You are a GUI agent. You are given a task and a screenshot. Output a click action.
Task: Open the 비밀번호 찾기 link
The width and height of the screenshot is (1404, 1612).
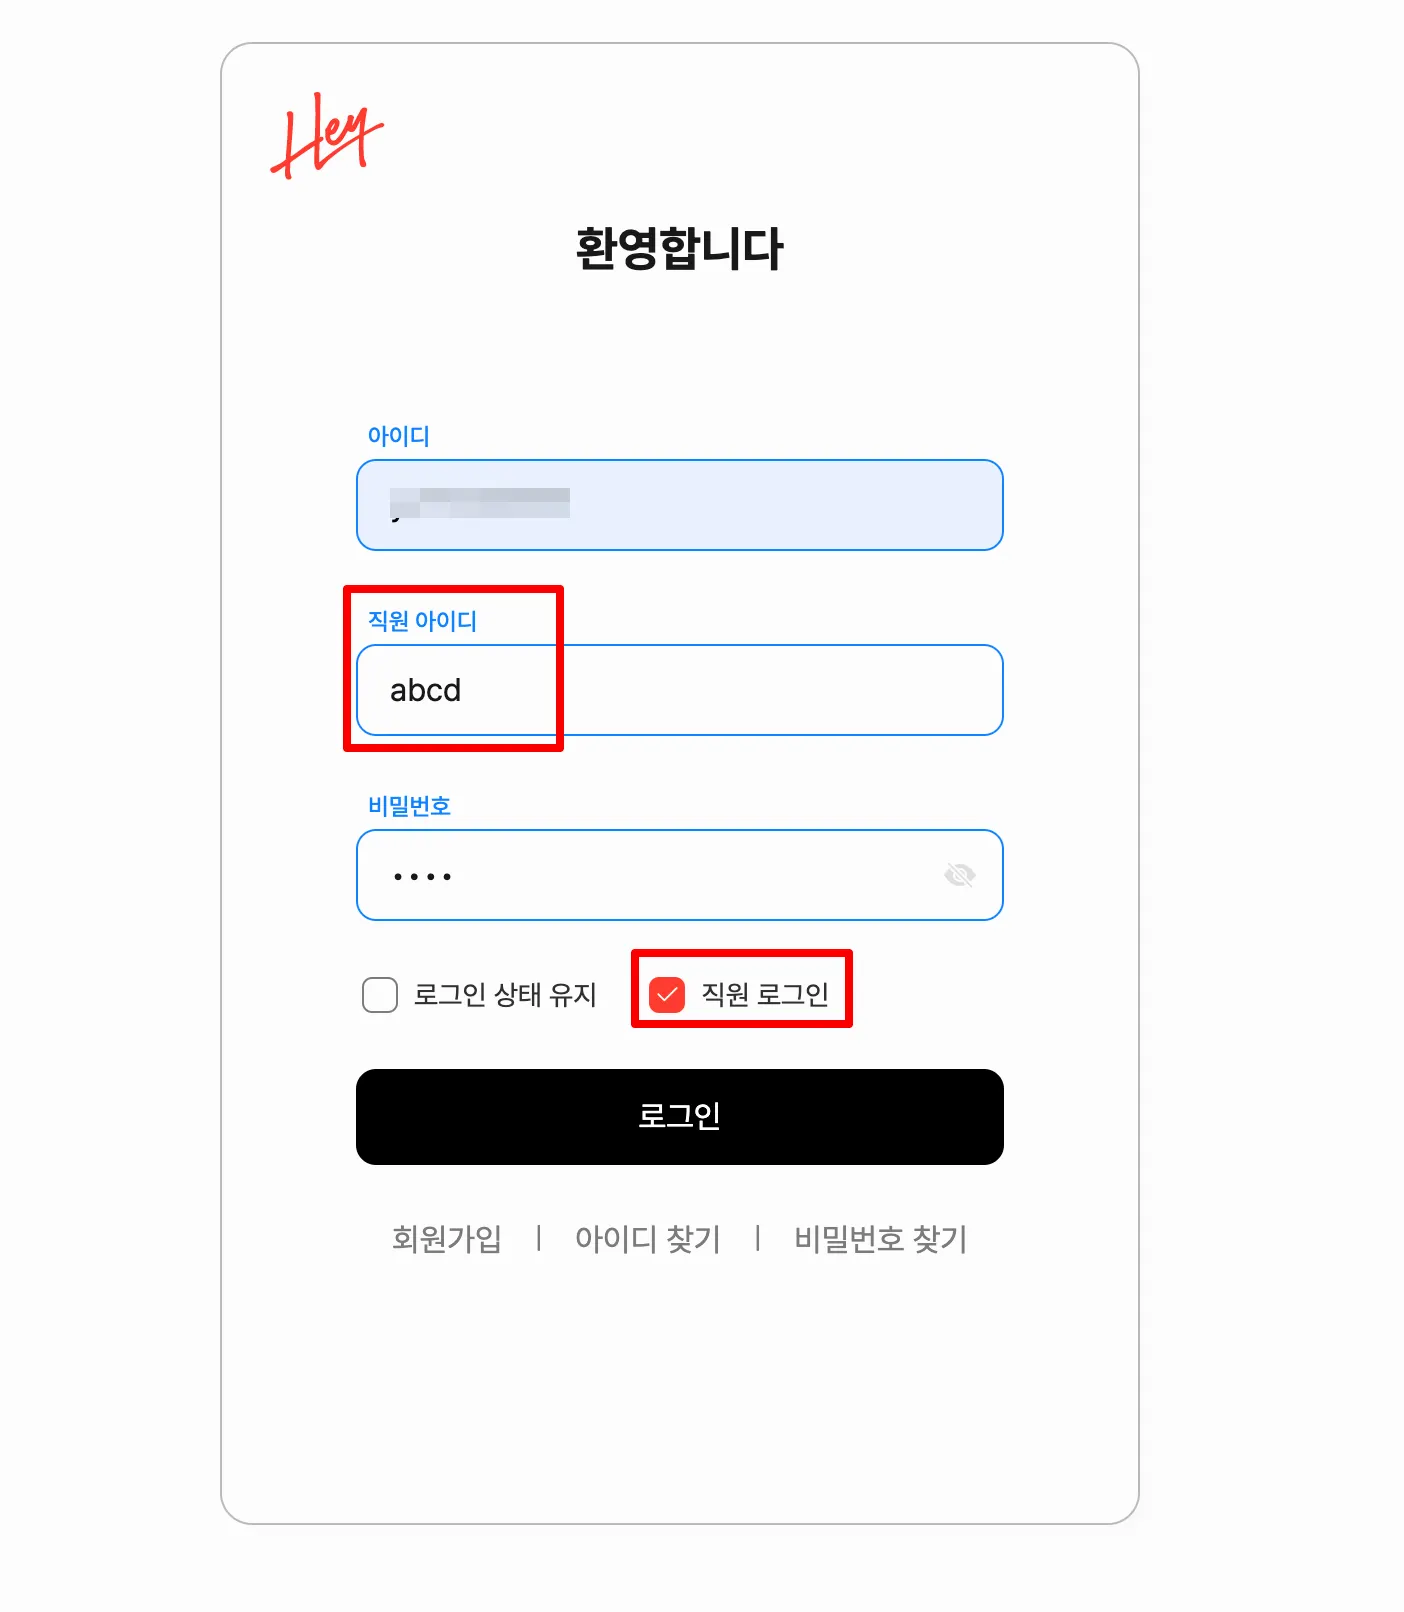coord(881,1239)
